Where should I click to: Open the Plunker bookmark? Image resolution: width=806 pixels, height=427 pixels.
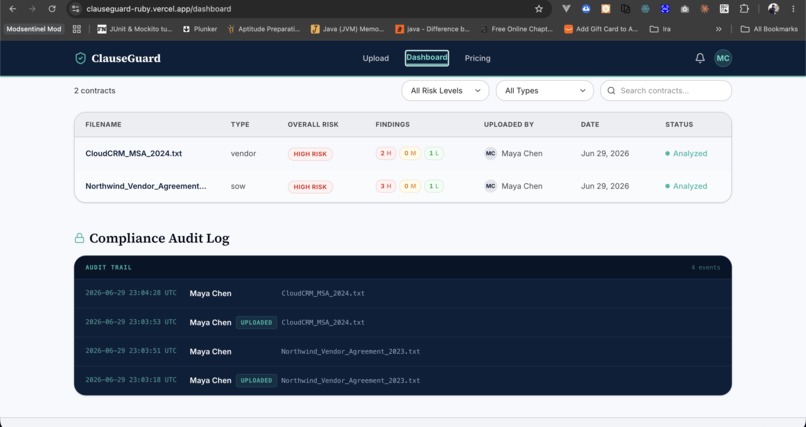[200, 29]
